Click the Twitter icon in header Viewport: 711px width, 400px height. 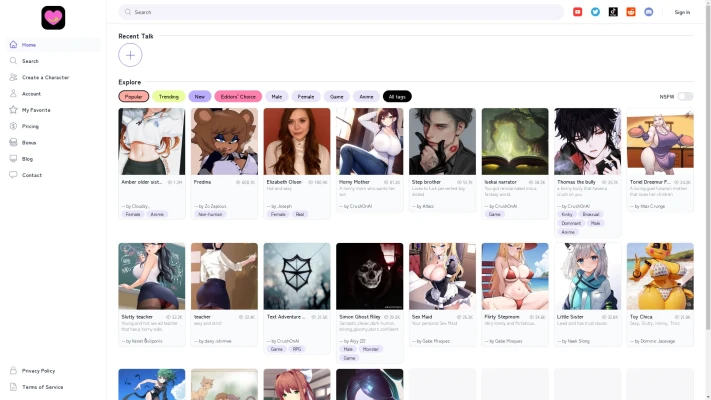pos(595,12)
